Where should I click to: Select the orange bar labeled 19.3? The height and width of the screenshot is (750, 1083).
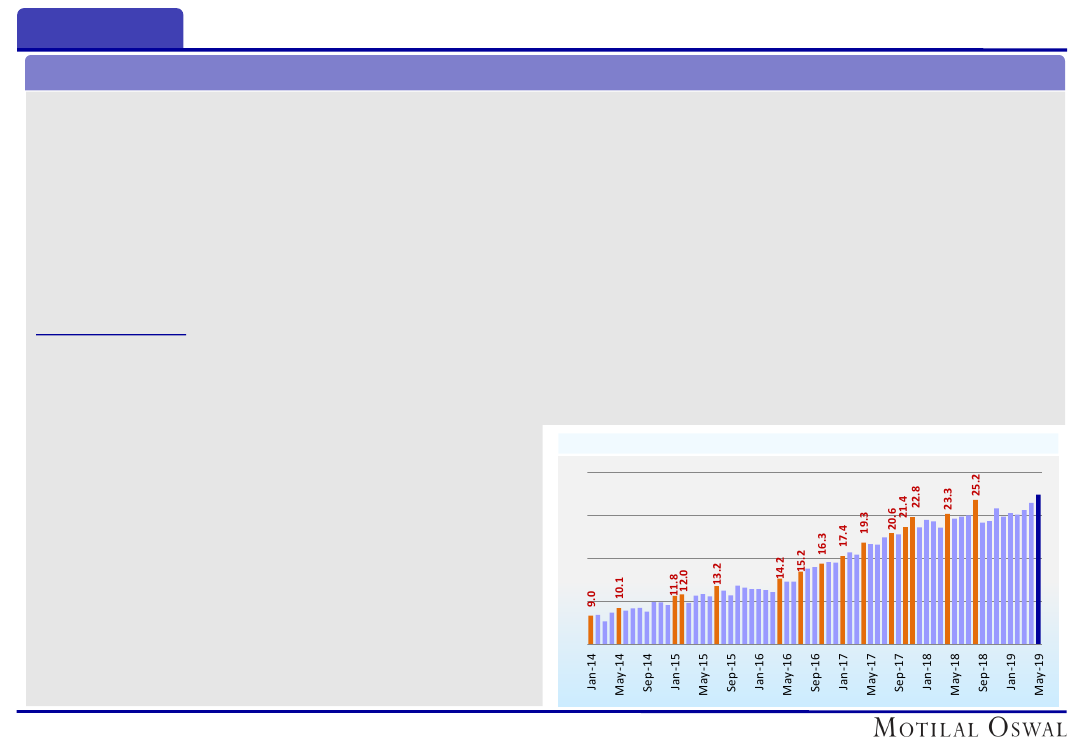pos(863,593)
